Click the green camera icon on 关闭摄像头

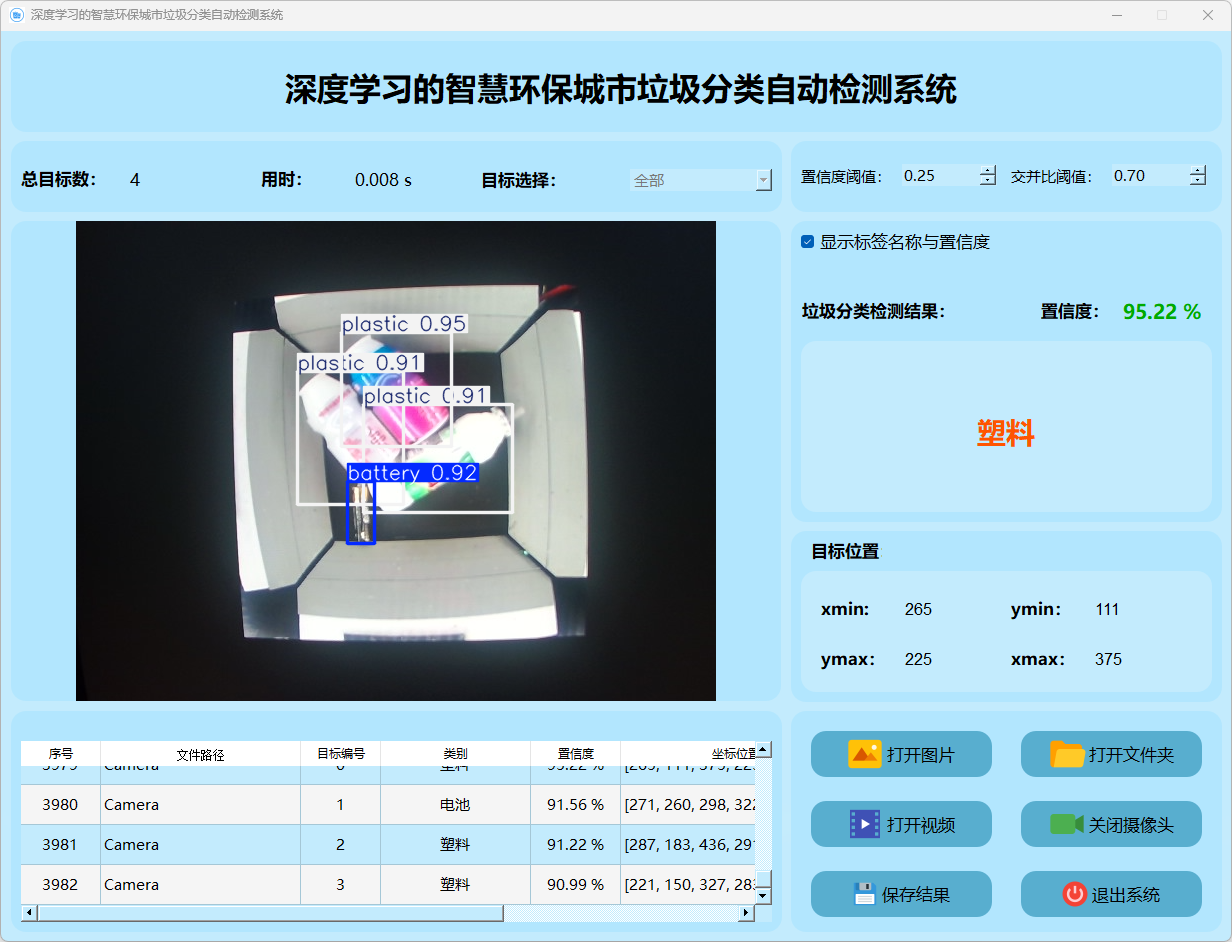click(1066, 824)
